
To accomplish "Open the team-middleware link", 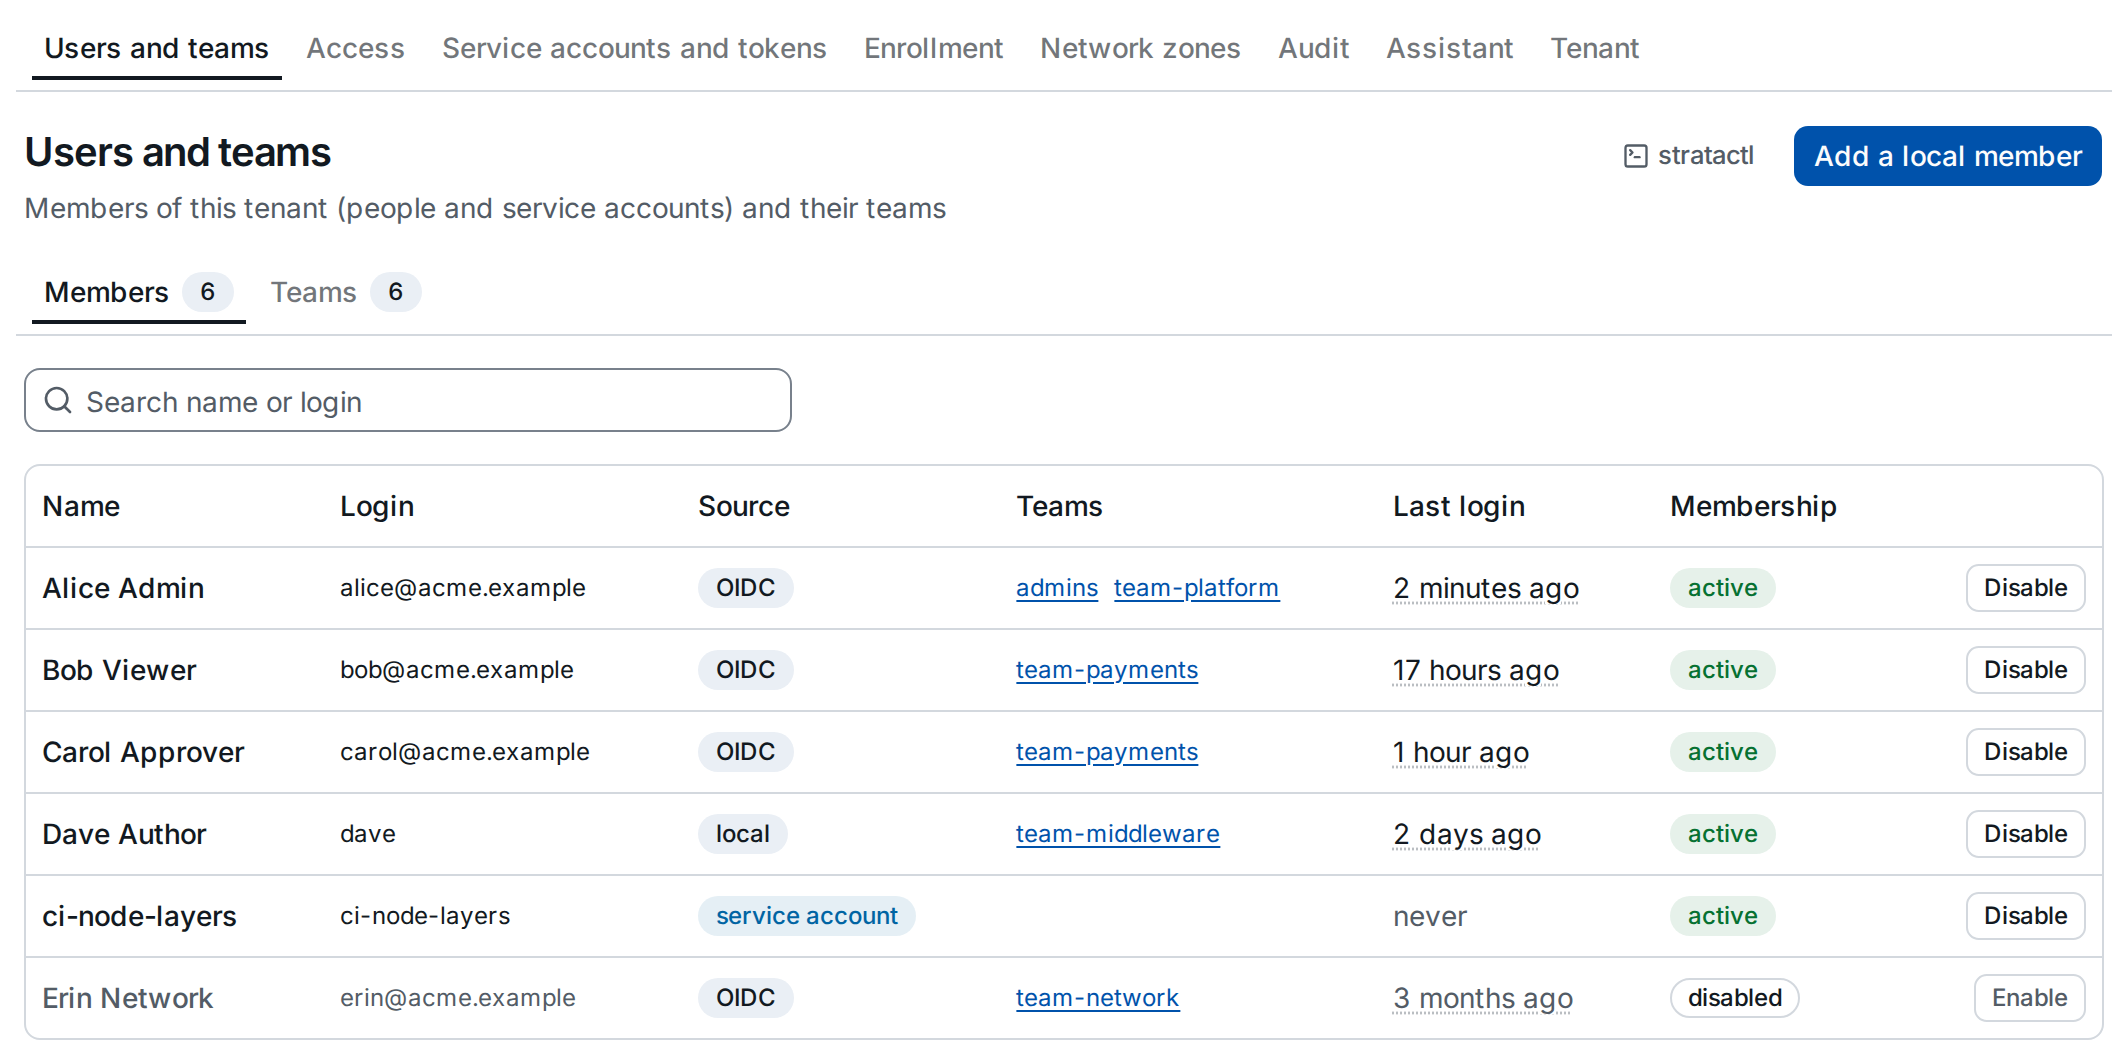I will point(1118,834).
